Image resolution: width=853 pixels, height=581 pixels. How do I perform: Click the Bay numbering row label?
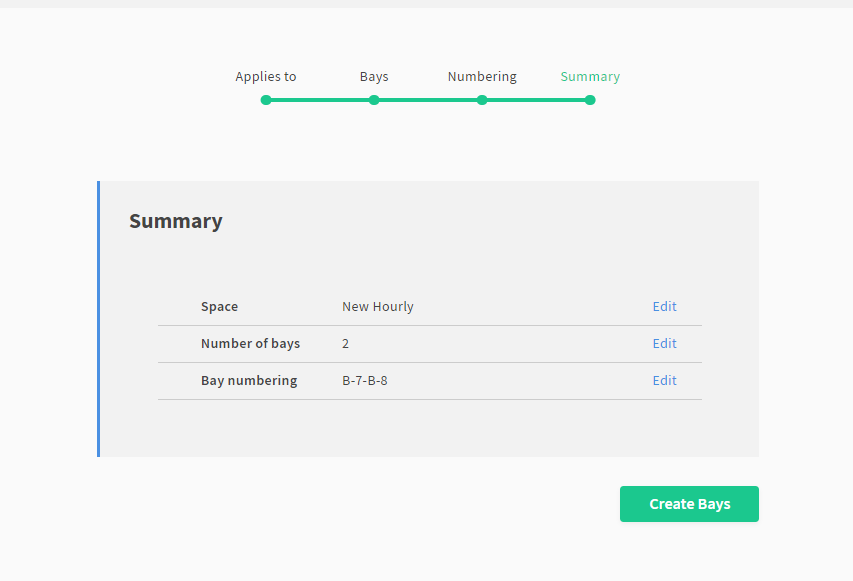[249, 381]
